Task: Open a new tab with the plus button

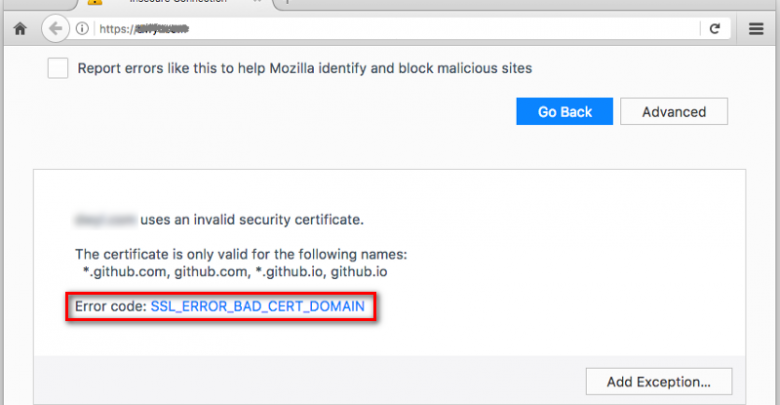Action: [x=287, y=3]
